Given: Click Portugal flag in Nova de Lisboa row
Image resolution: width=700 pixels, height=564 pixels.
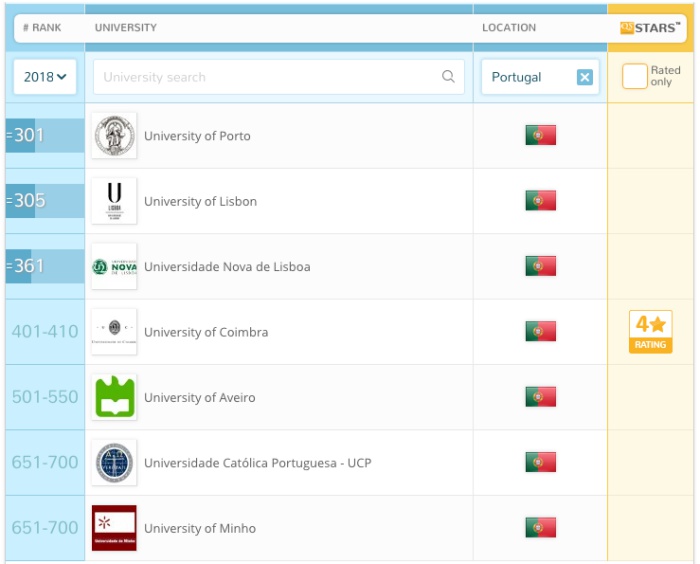Looking at the screenshot, I should click(541, 266).
